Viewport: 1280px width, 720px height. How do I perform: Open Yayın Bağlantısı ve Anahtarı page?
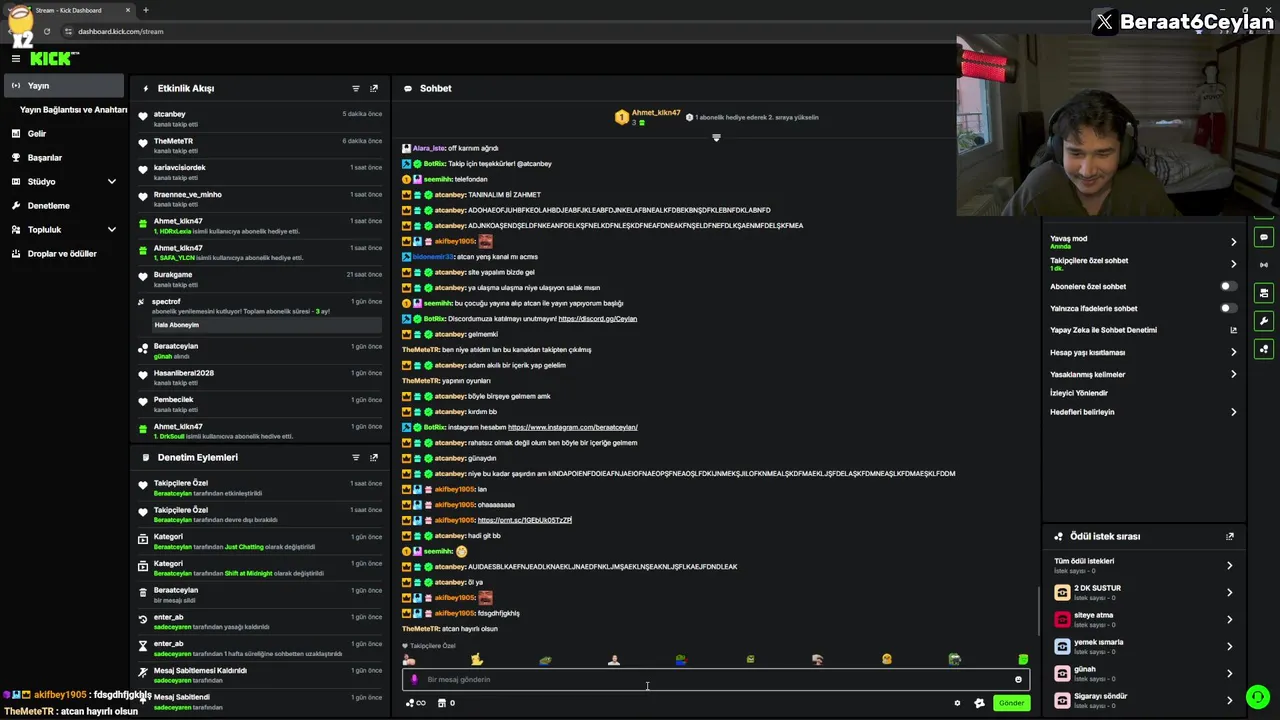tap(73, 110)
